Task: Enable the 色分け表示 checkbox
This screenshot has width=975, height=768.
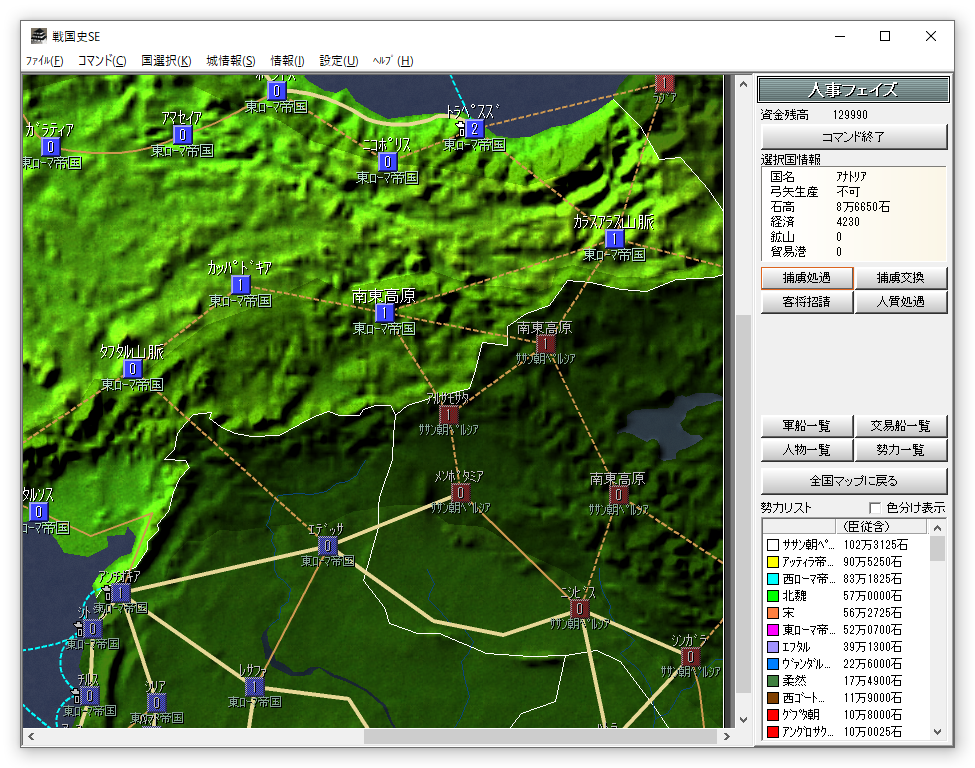Action: tap(876, 508)
